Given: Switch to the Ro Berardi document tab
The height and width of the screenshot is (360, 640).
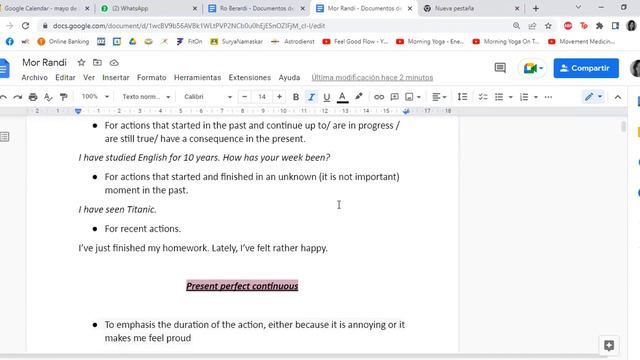Looking at the screenshot, I should click(x=256, y=8).
